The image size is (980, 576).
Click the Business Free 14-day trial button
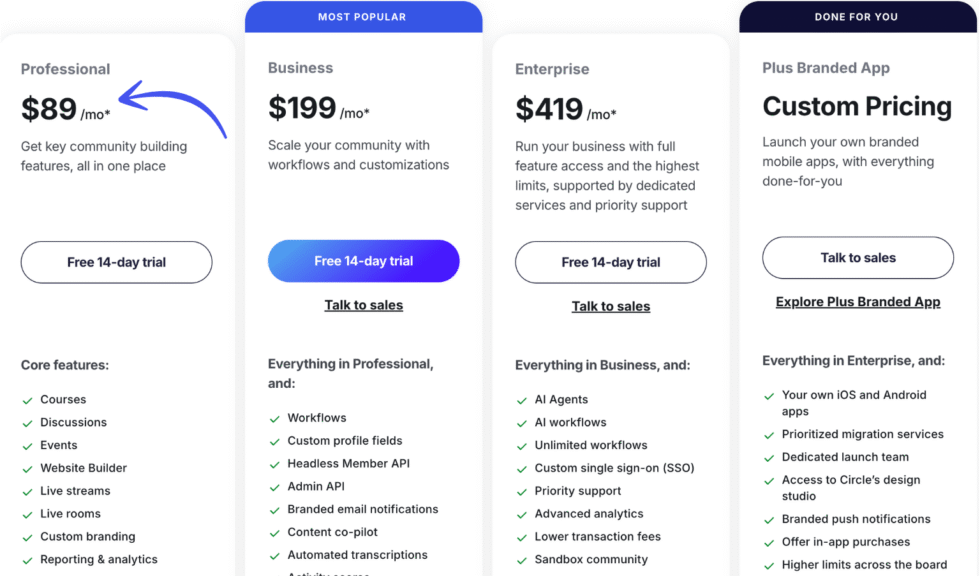pos(363,260)
